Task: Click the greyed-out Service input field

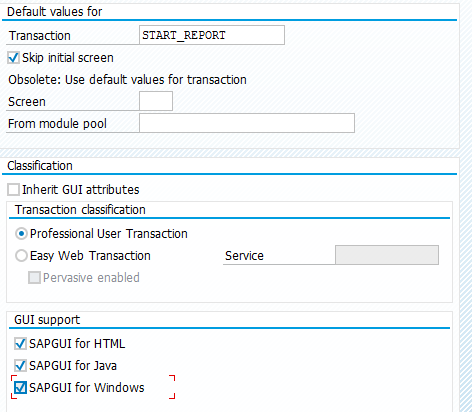Action: tap(387, 255)
